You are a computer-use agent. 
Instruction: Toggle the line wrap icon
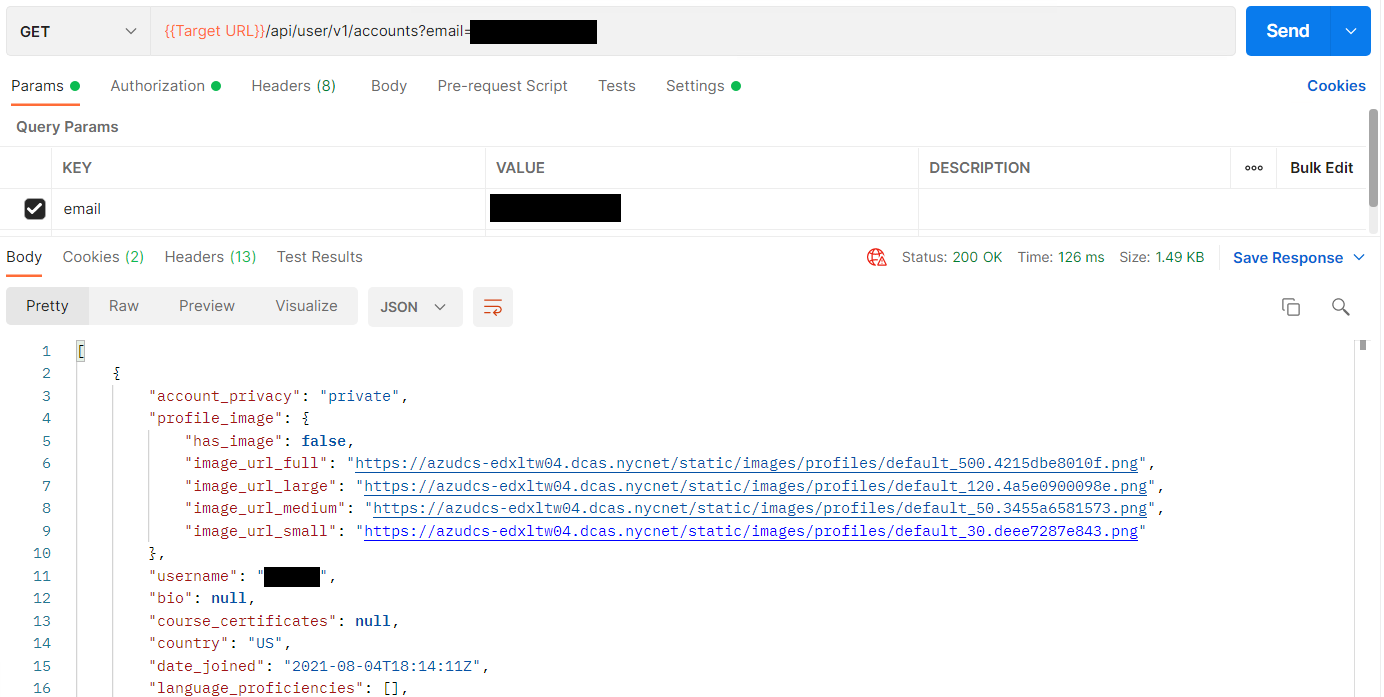click(x=493, y=307)
